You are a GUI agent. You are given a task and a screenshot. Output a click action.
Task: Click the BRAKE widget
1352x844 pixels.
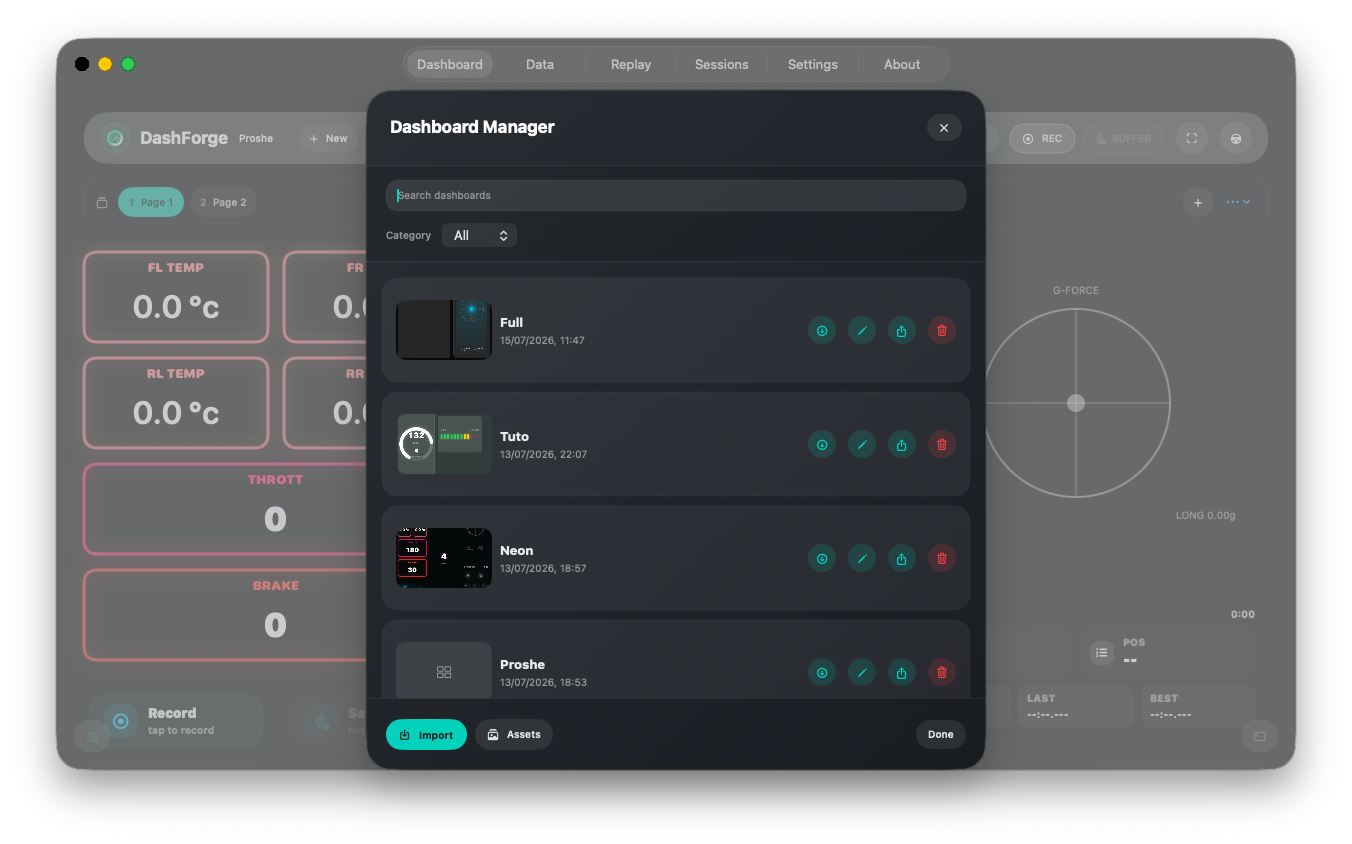(226, 615)
